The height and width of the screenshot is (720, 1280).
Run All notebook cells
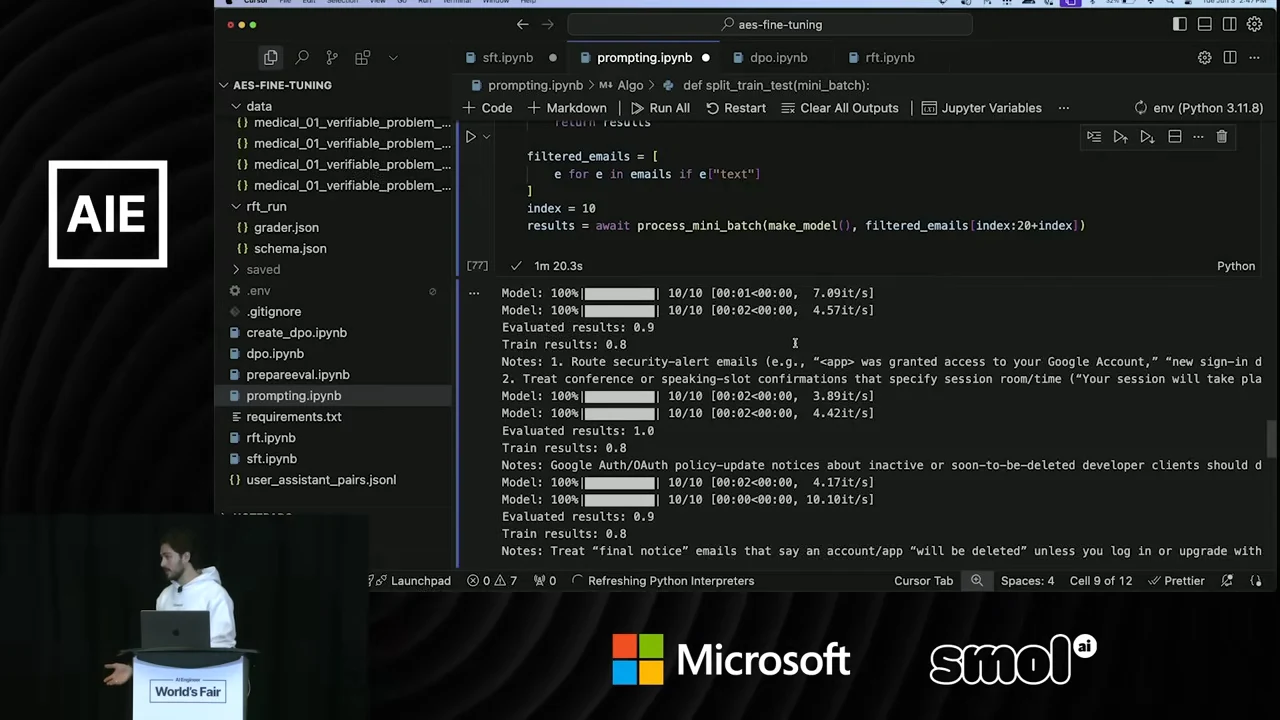(660, 108)
